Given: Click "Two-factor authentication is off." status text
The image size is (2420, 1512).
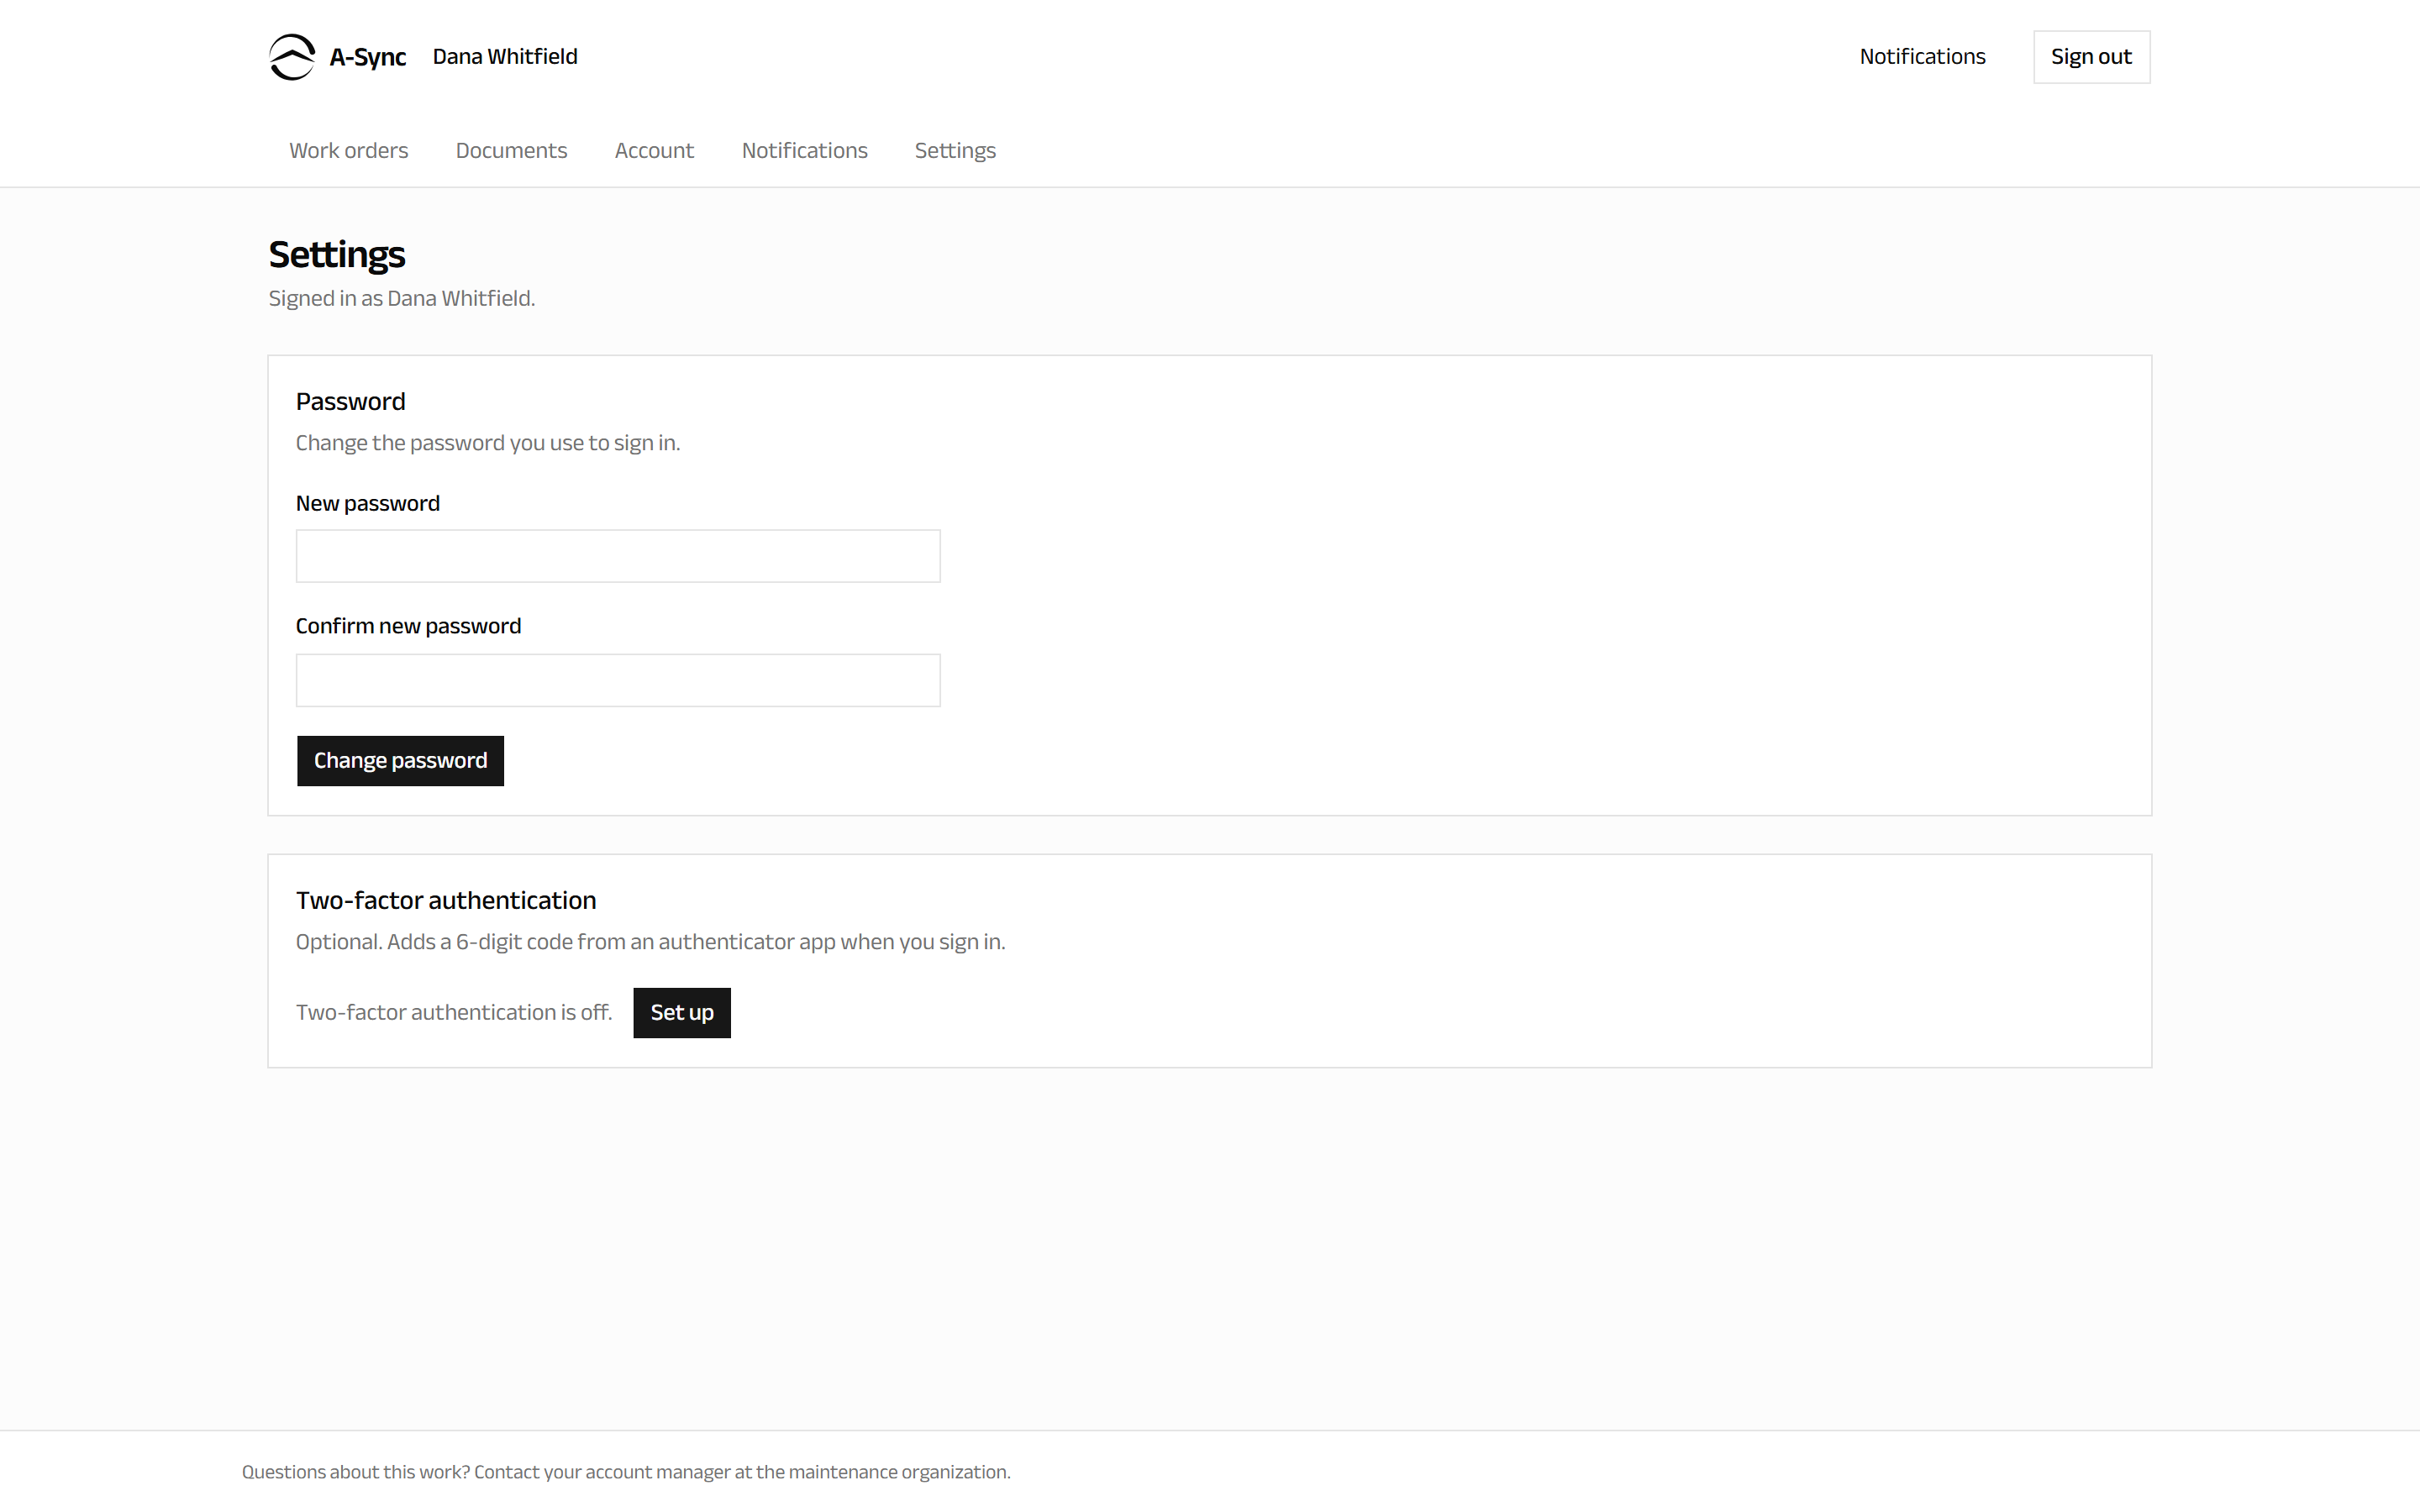Looking at the screenshot, I should coord(454,1012).
